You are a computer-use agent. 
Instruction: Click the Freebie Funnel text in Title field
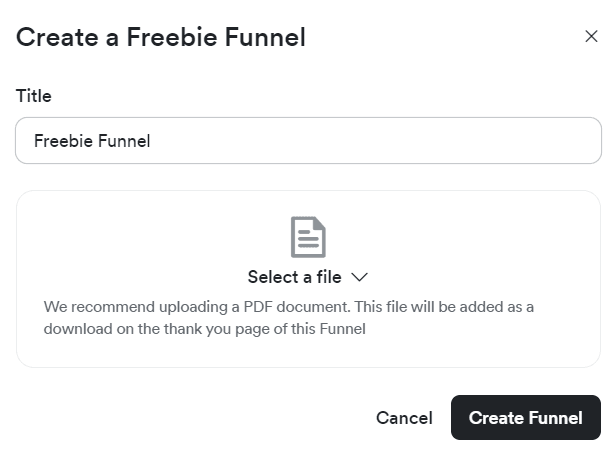pos(92,141)
